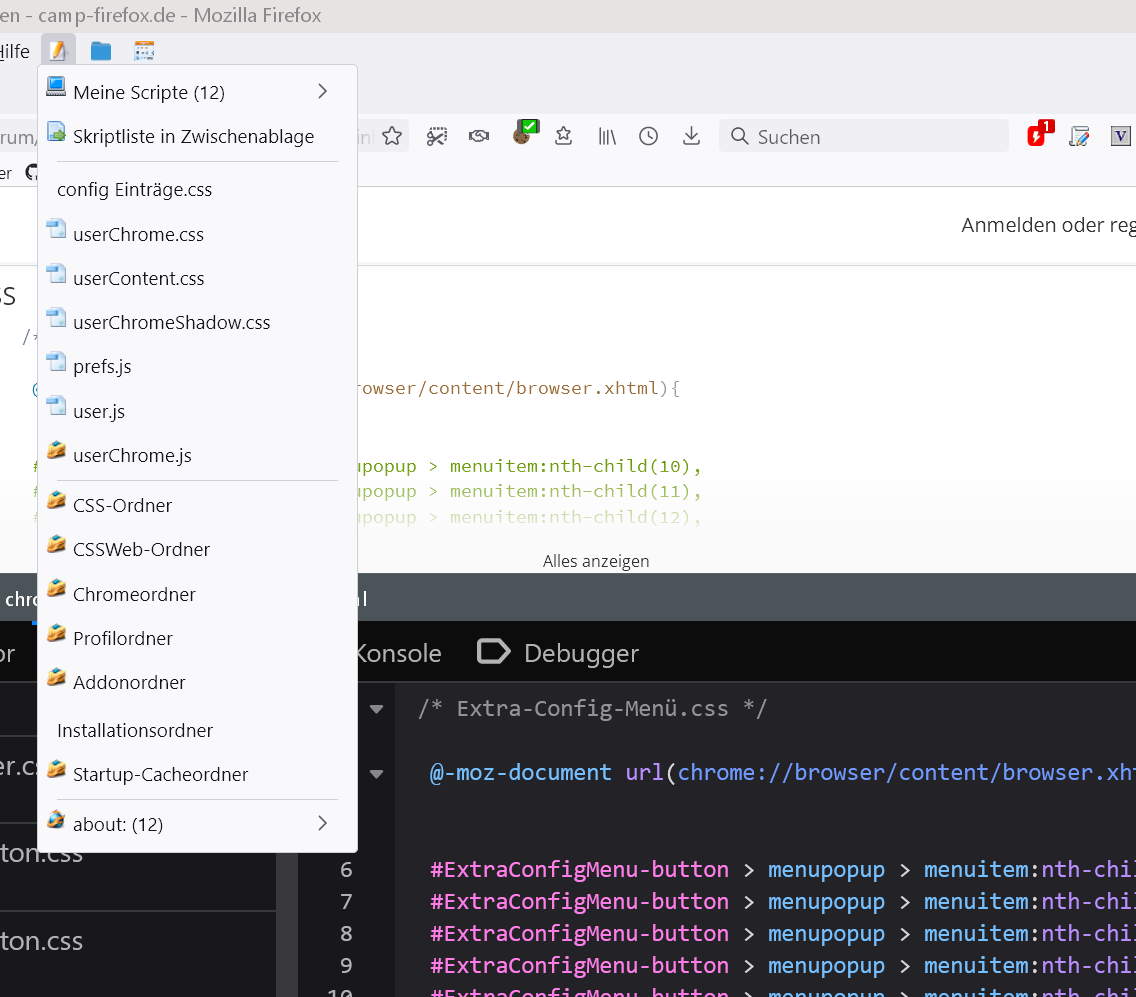Choose Skriptliste in Zwischenablage

click(x=193, y=137)
